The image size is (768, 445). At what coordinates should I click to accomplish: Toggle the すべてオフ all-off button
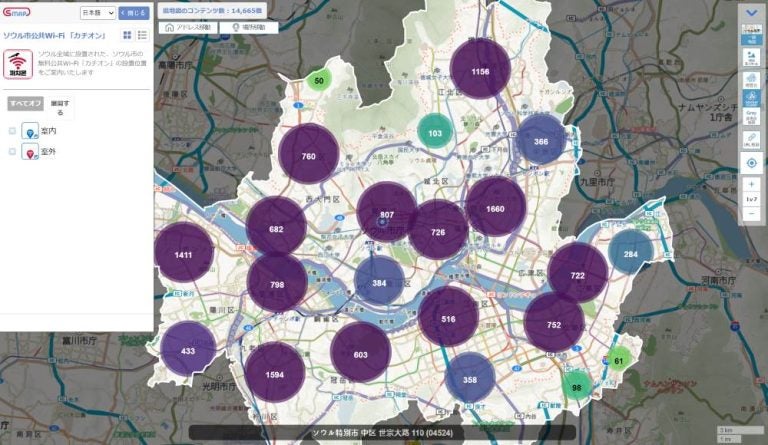pos(24,103)
